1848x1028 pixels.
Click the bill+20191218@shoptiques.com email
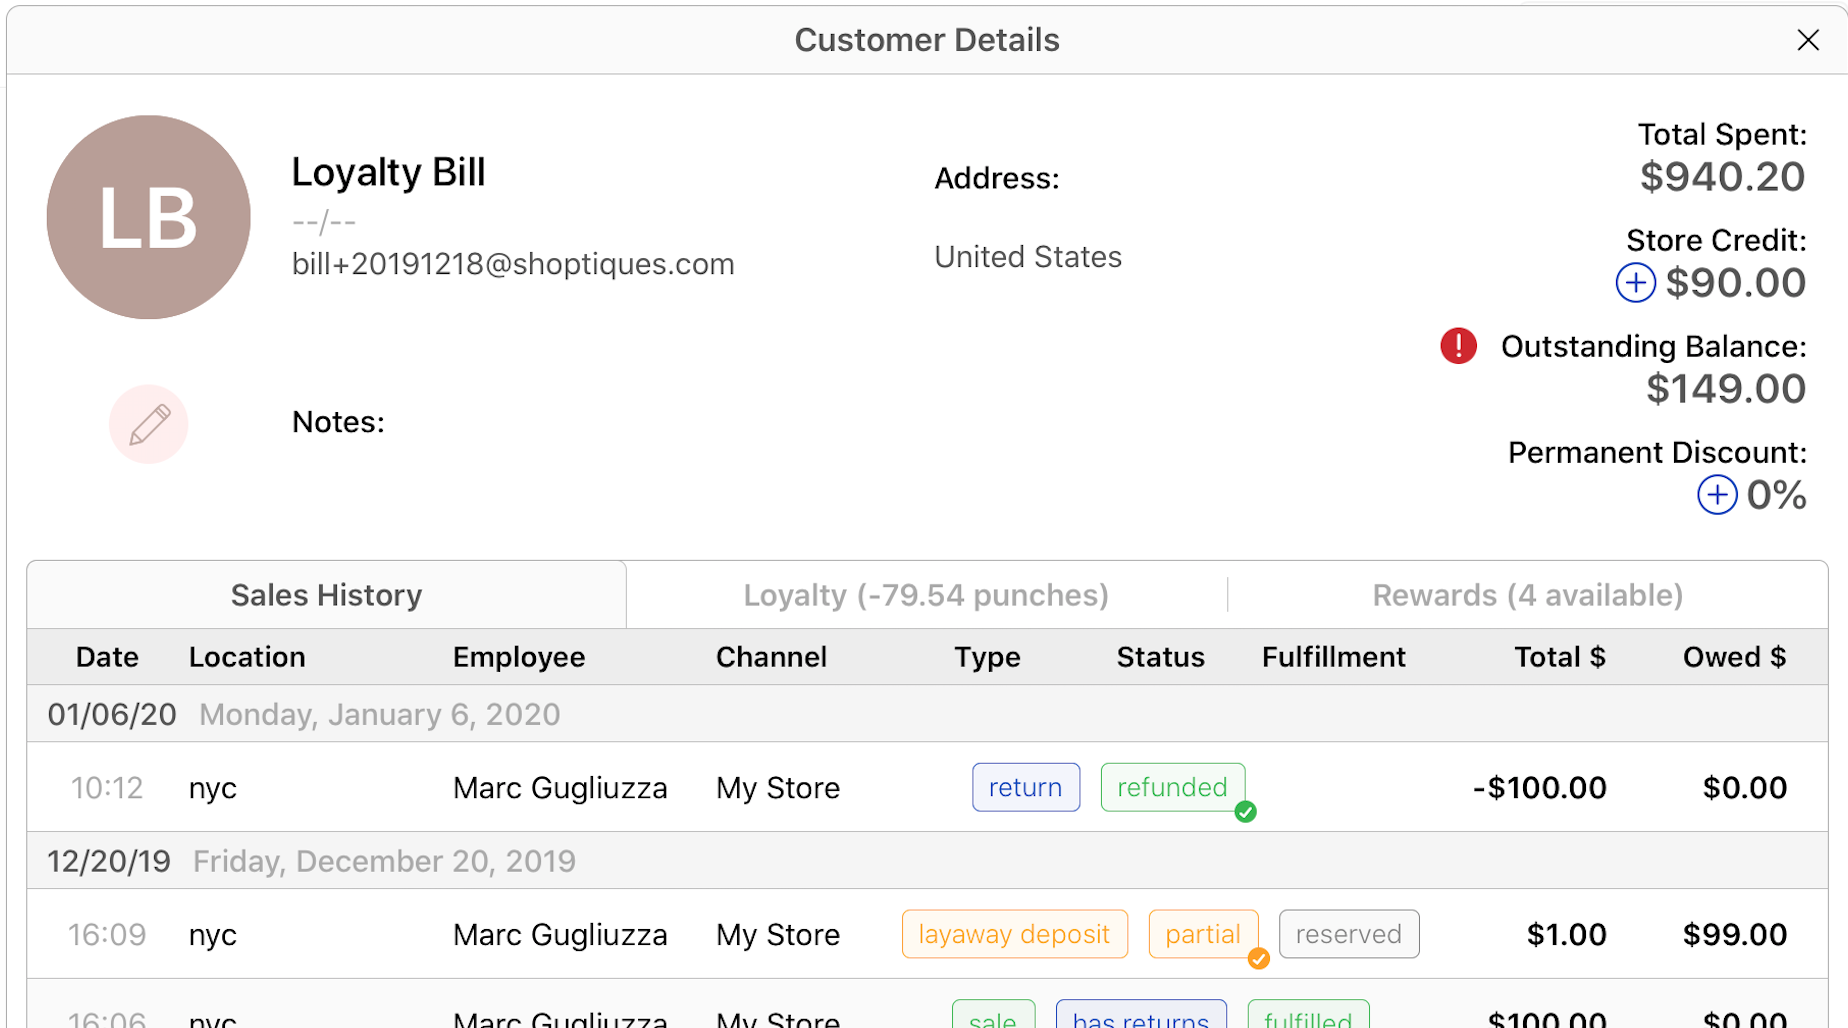tap(513, 264)
